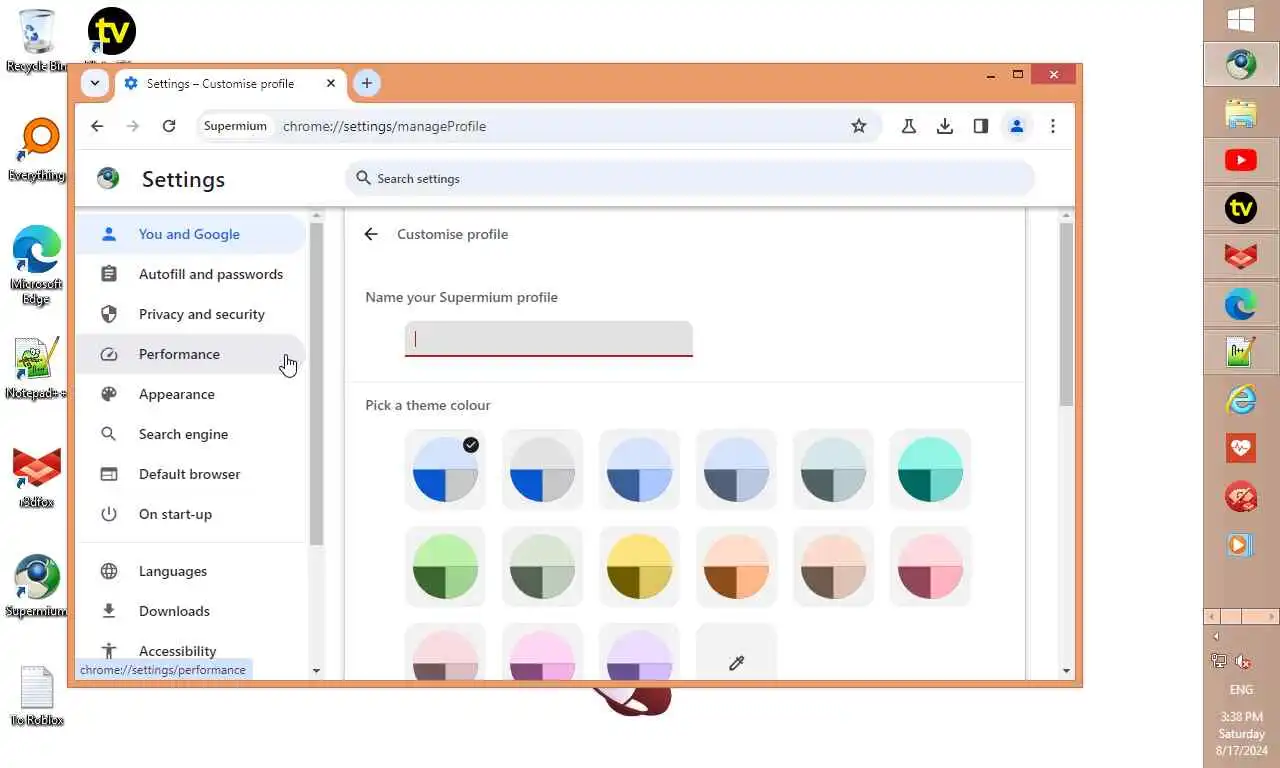
Task: Select the pink theme colour in second row
Action: pos(930,567)
